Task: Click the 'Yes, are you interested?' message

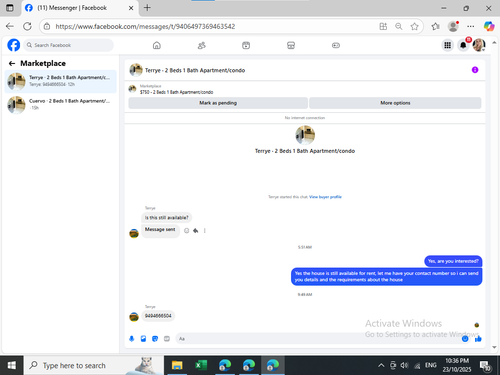Action: coord(453,261)
